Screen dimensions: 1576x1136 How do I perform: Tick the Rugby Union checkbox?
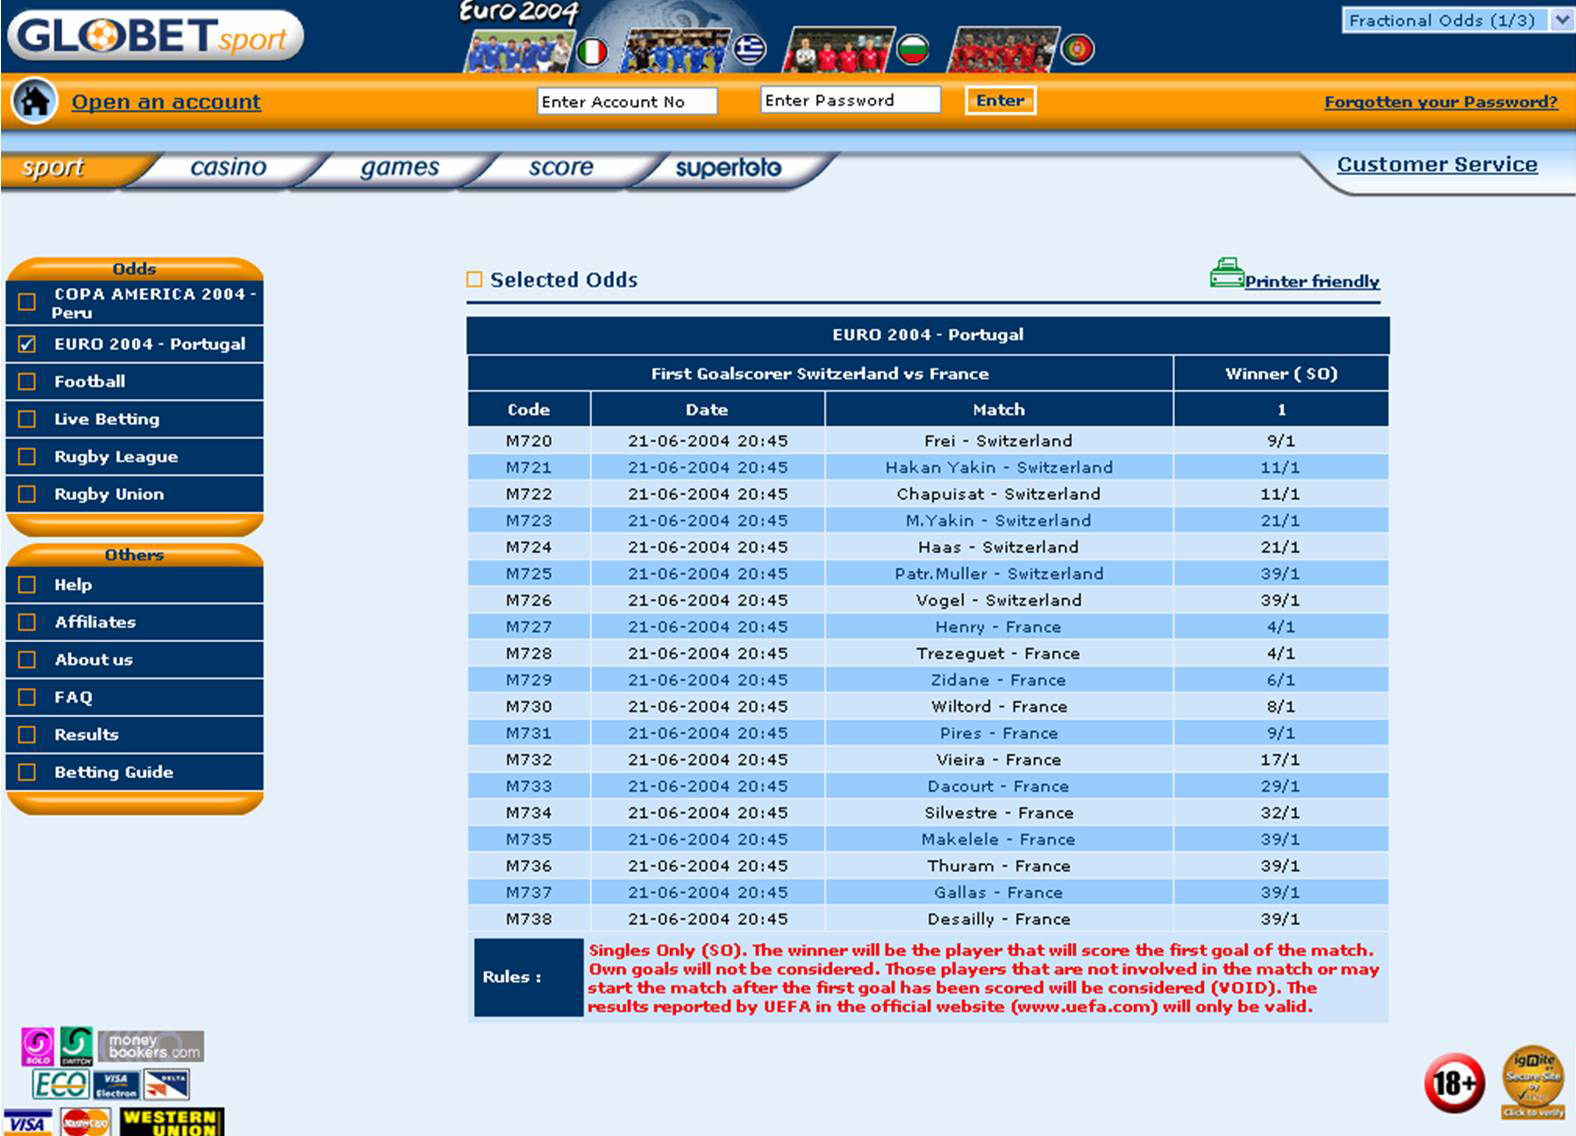pyautogui.click(x=27, y=494)
